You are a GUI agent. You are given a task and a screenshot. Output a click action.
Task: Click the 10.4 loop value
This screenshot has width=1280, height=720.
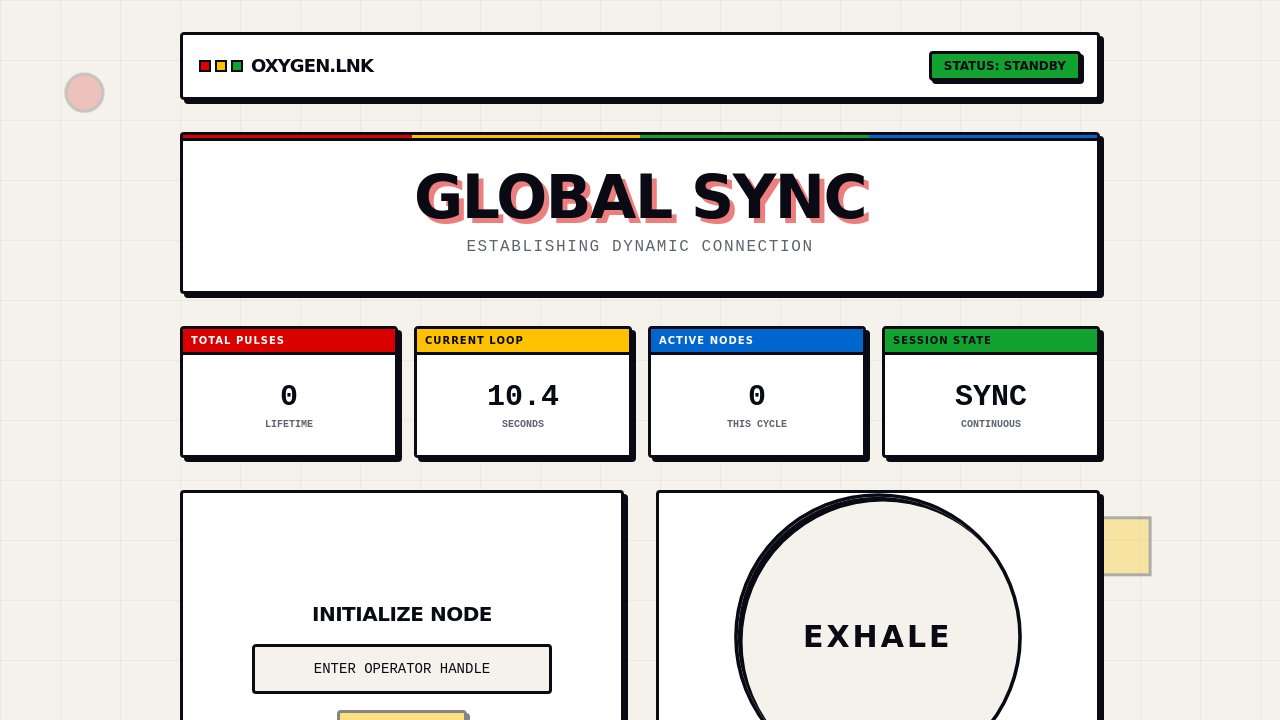tap(523, 396)
